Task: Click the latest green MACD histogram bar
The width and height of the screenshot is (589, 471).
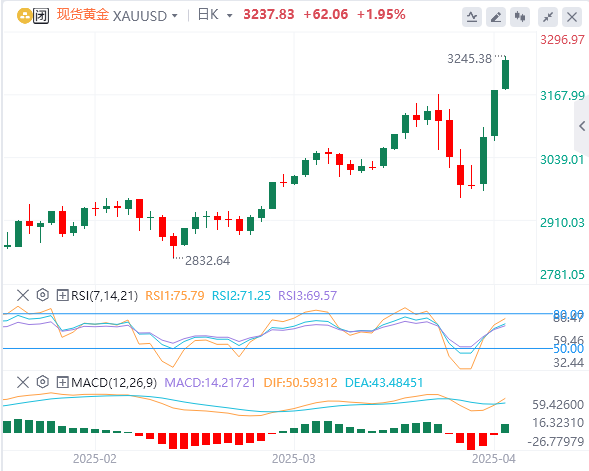Action: 505,429
